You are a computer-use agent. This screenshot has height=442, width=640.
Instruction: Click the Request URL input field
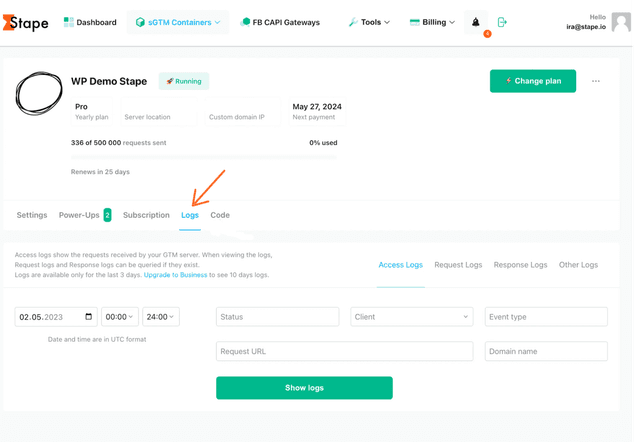(x=344, y=351)
